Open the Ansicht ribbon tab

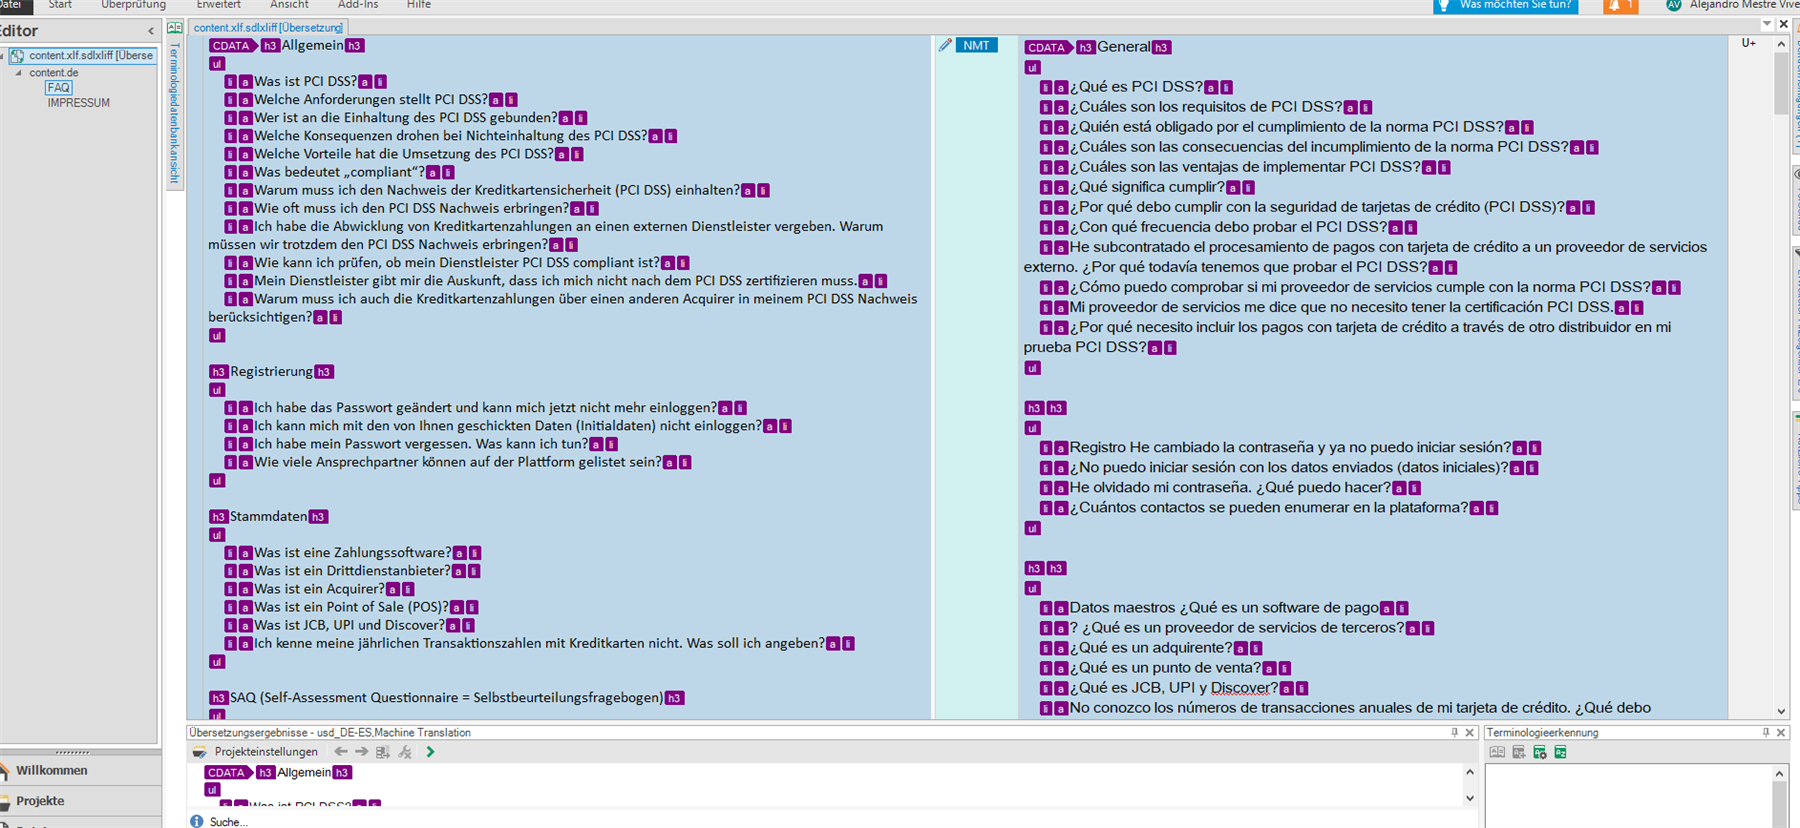pos(289,5)
